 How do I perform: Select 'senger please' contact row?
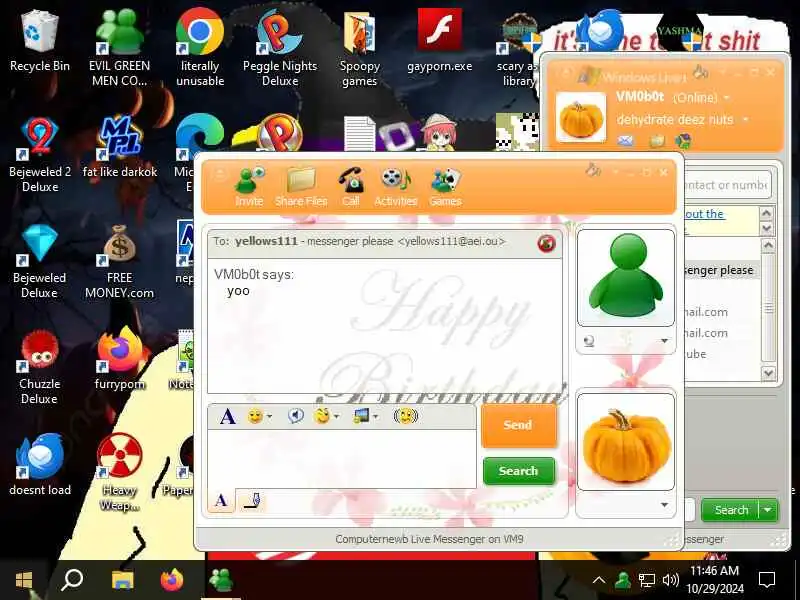[722, 270]
